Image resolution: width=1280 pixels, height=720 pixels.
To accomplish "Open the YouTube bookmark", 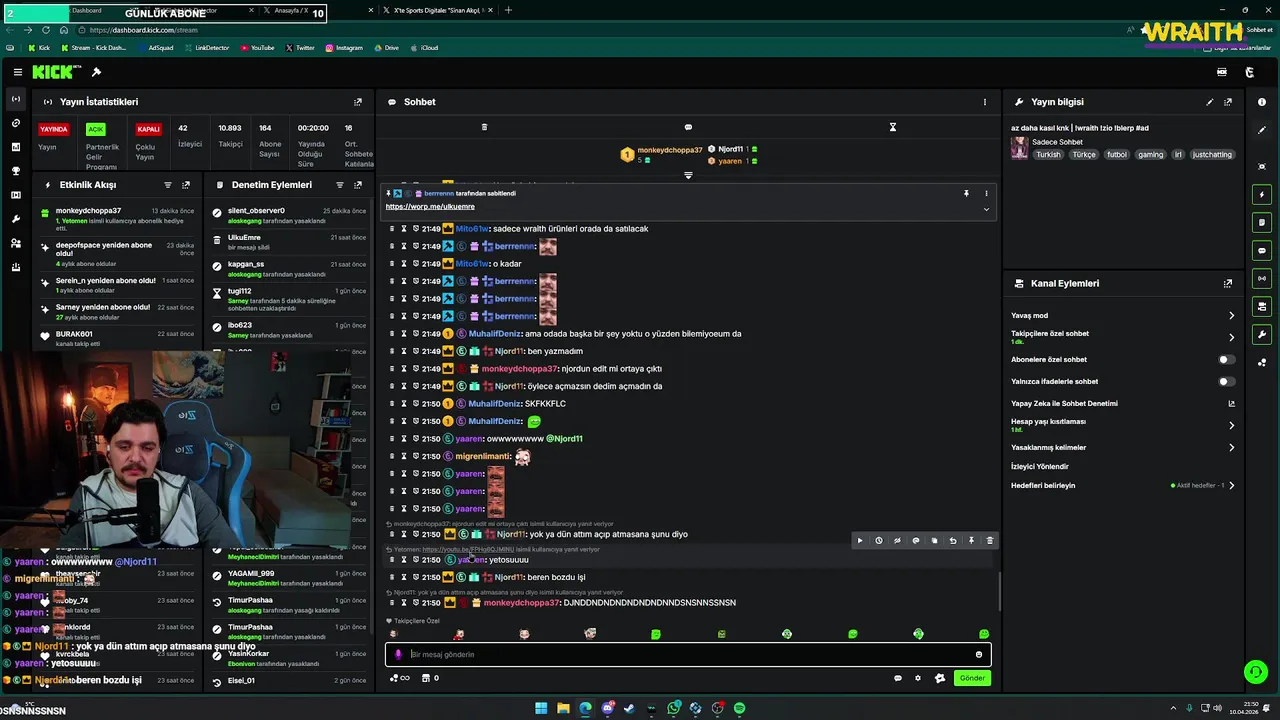I will coord(257,47).
